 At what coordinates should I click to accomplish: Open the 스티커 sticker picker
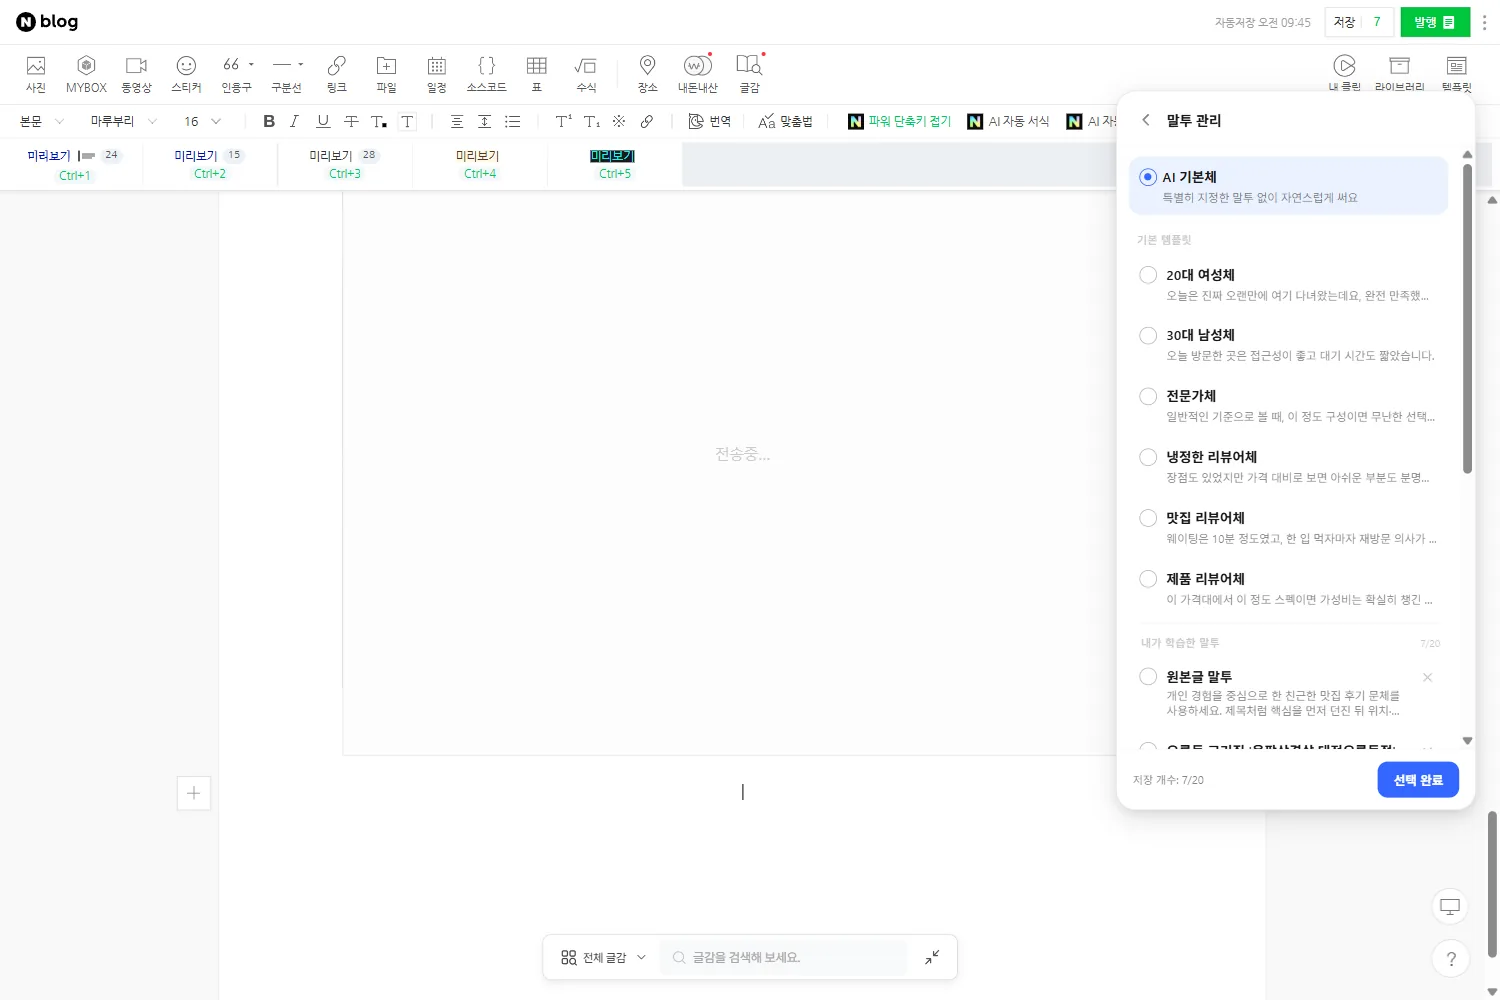(186, 74)
